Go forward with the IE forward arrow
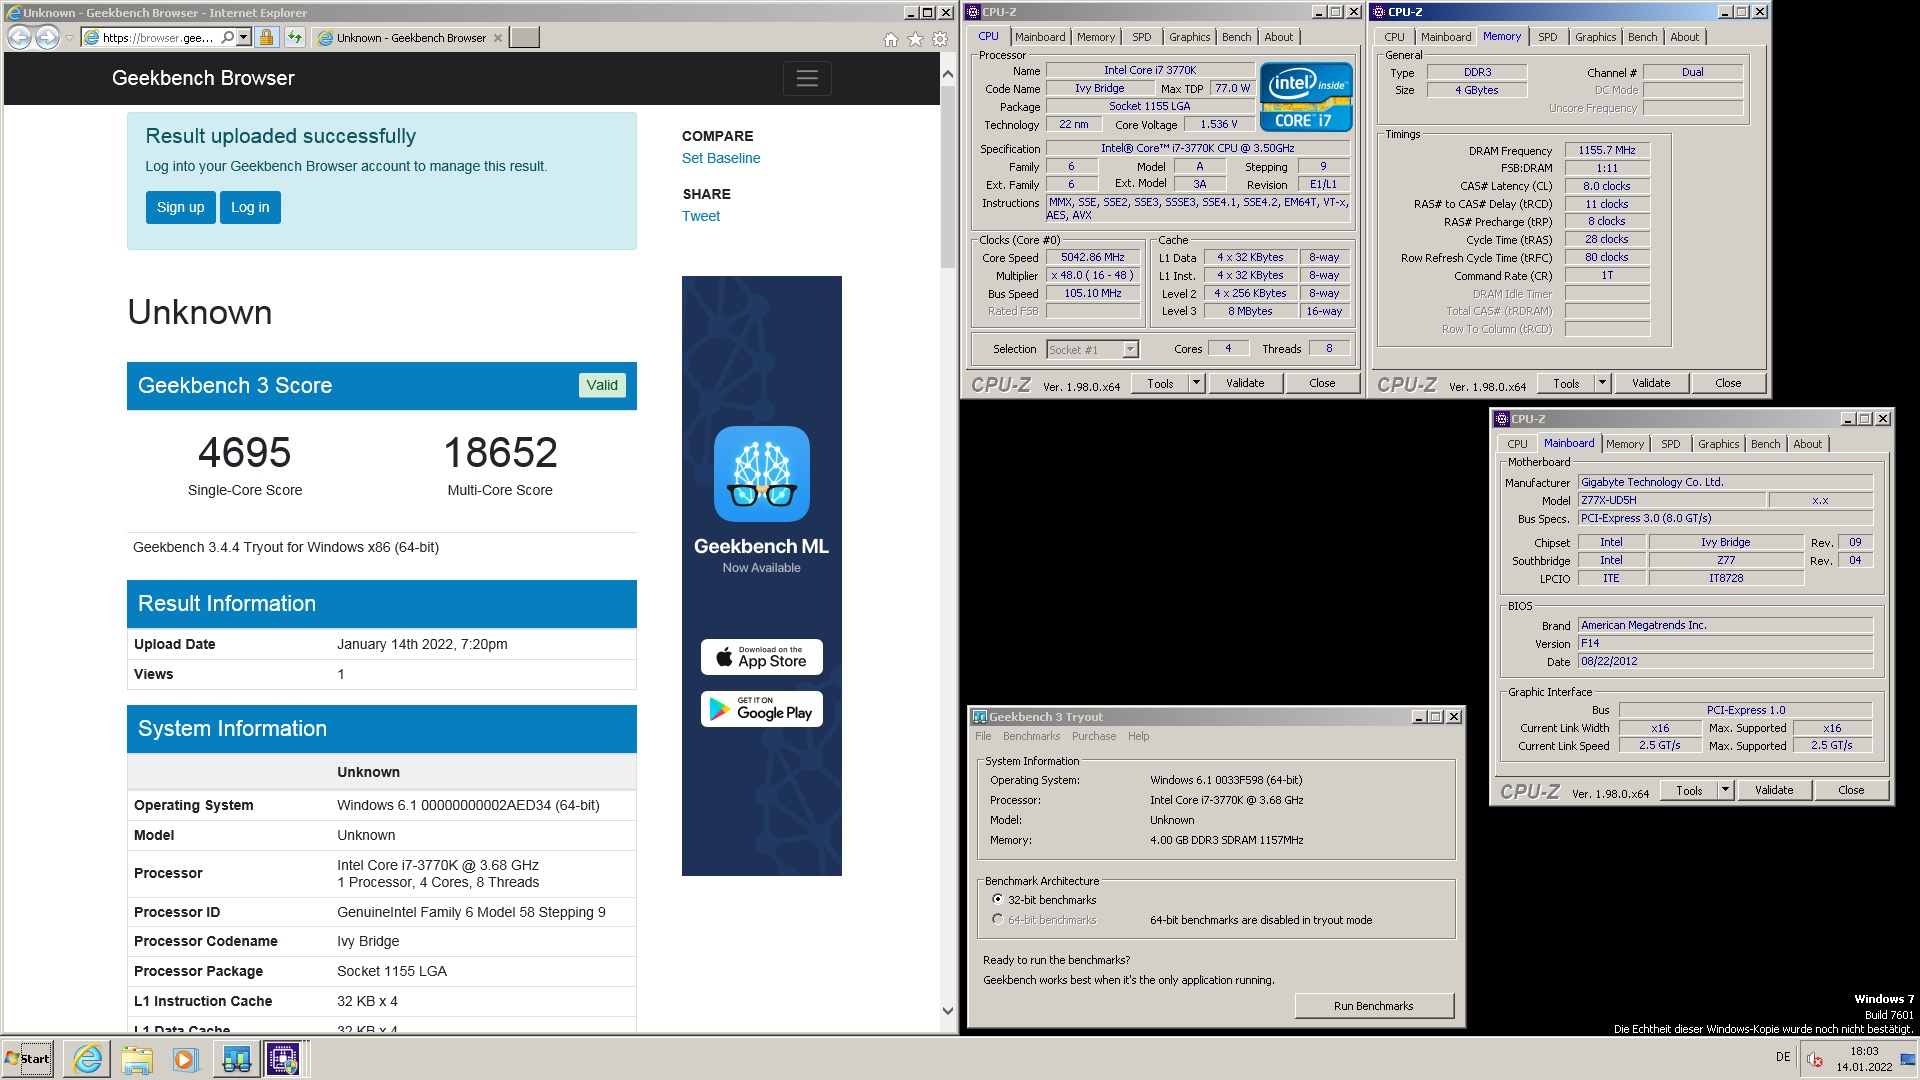 [47, 37]
